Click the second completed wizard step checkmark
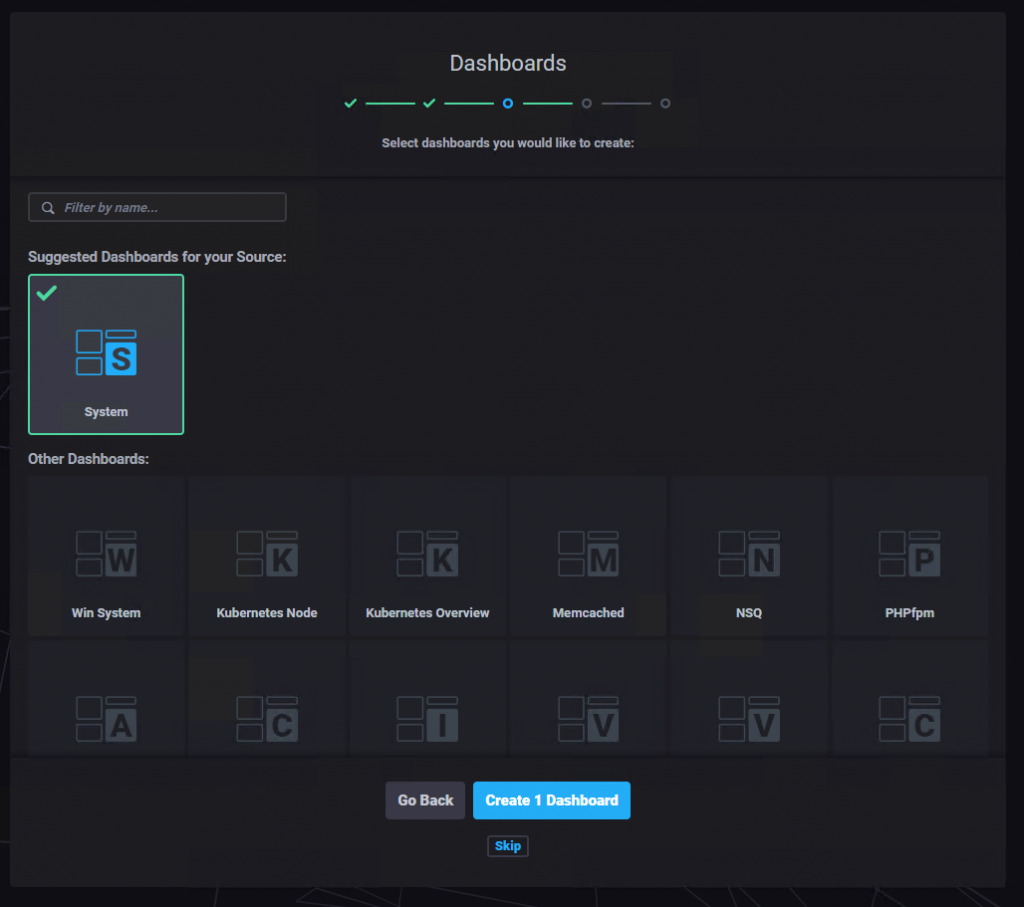The width and height of the screenshot is (1024, 907). coord(429,103)
